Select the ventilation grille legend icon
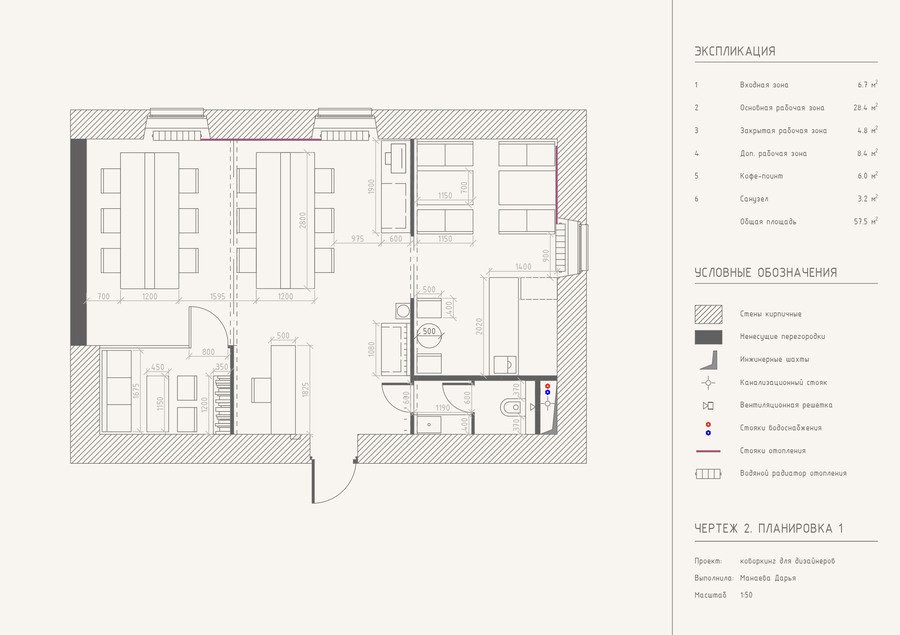 708,405
